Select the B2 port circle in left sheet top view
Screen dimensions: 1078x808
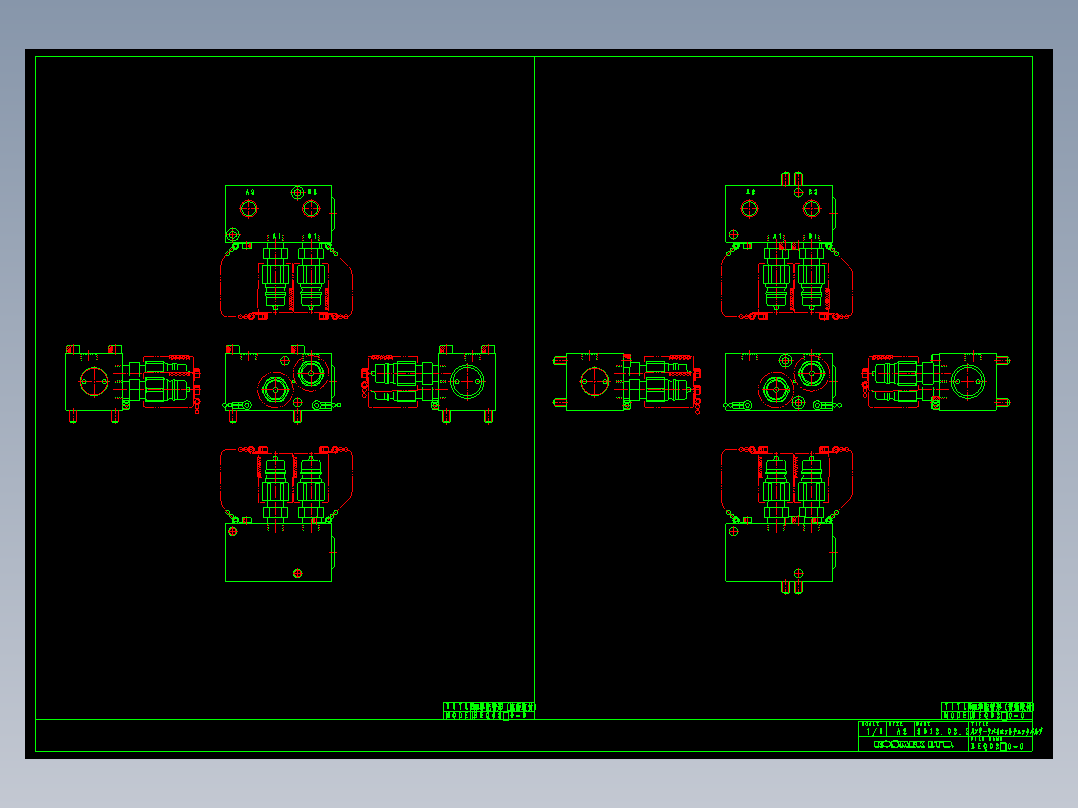[311, 208]
